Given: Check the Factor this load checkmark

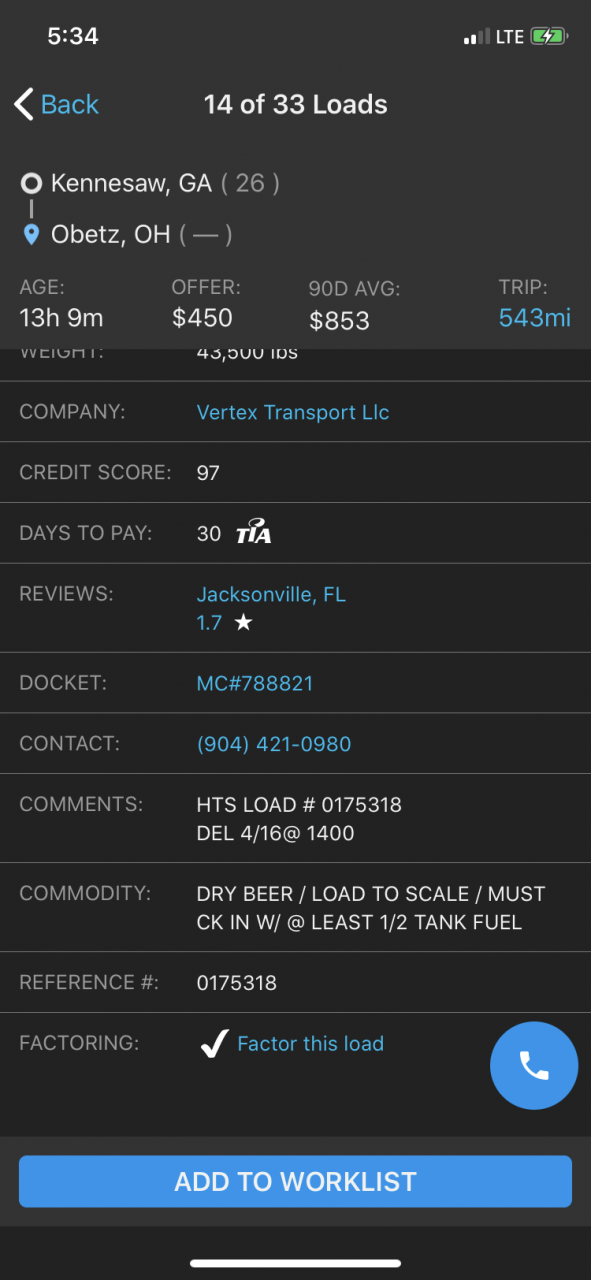Looking at the screenshot, I should (213, 1044).
